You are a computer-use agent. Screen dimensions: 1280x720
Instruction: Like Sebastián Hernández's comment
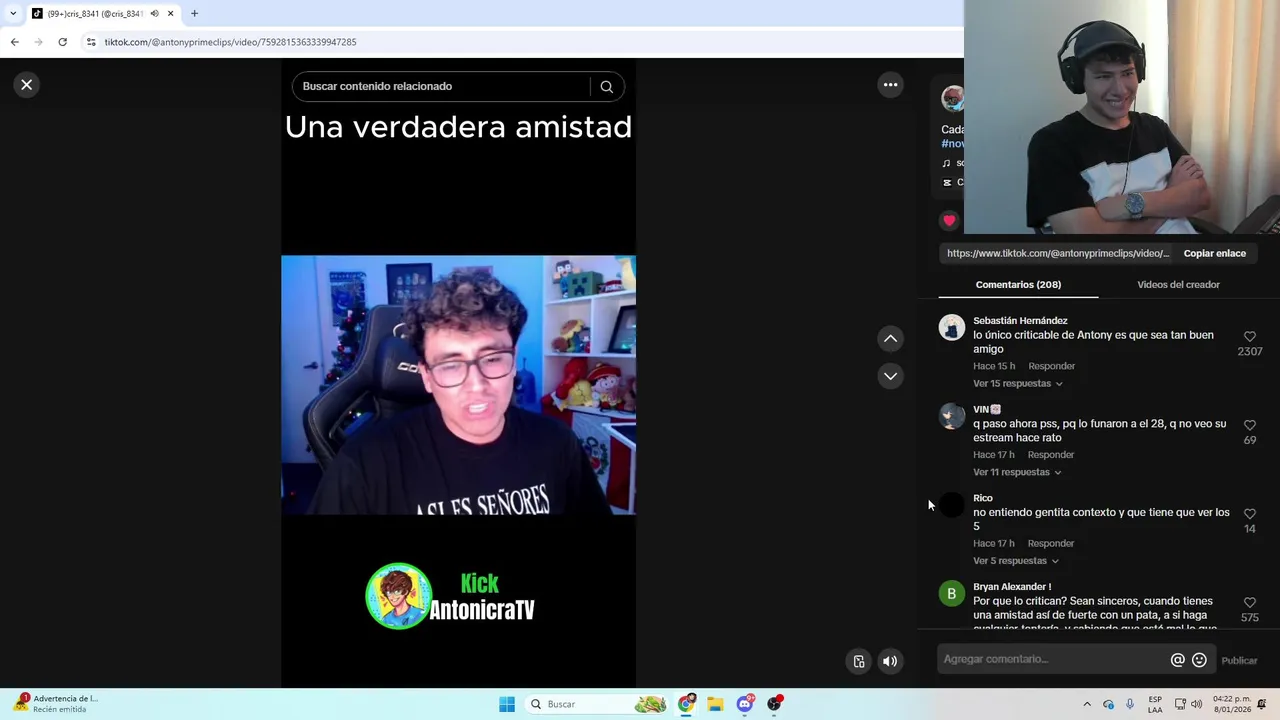pos(1249,337)
